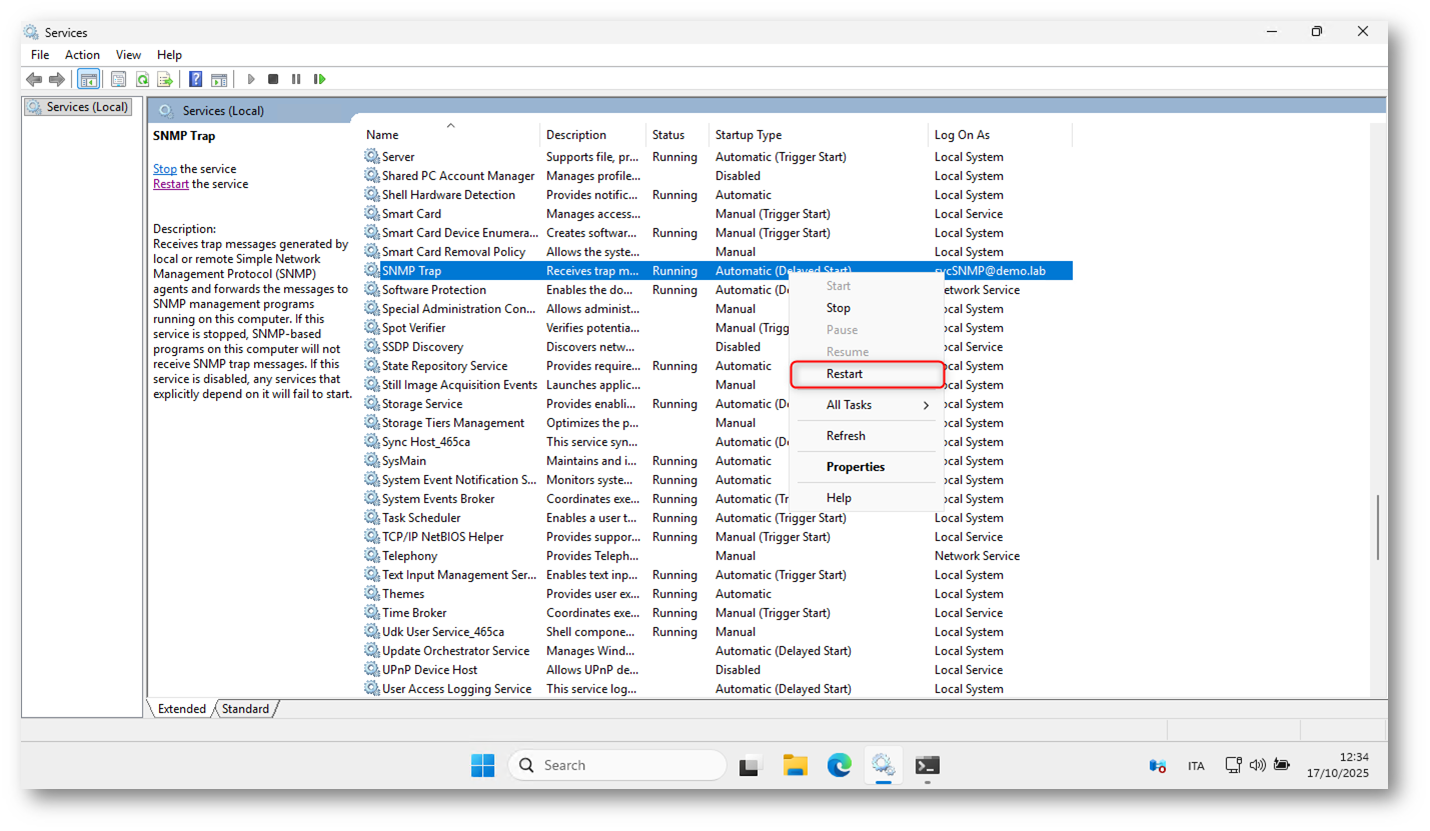This screenshot has width=1430, height=831.
Task: Click the Properties toolbar icon
Action: pyautogui.click(x=118, y=79)
